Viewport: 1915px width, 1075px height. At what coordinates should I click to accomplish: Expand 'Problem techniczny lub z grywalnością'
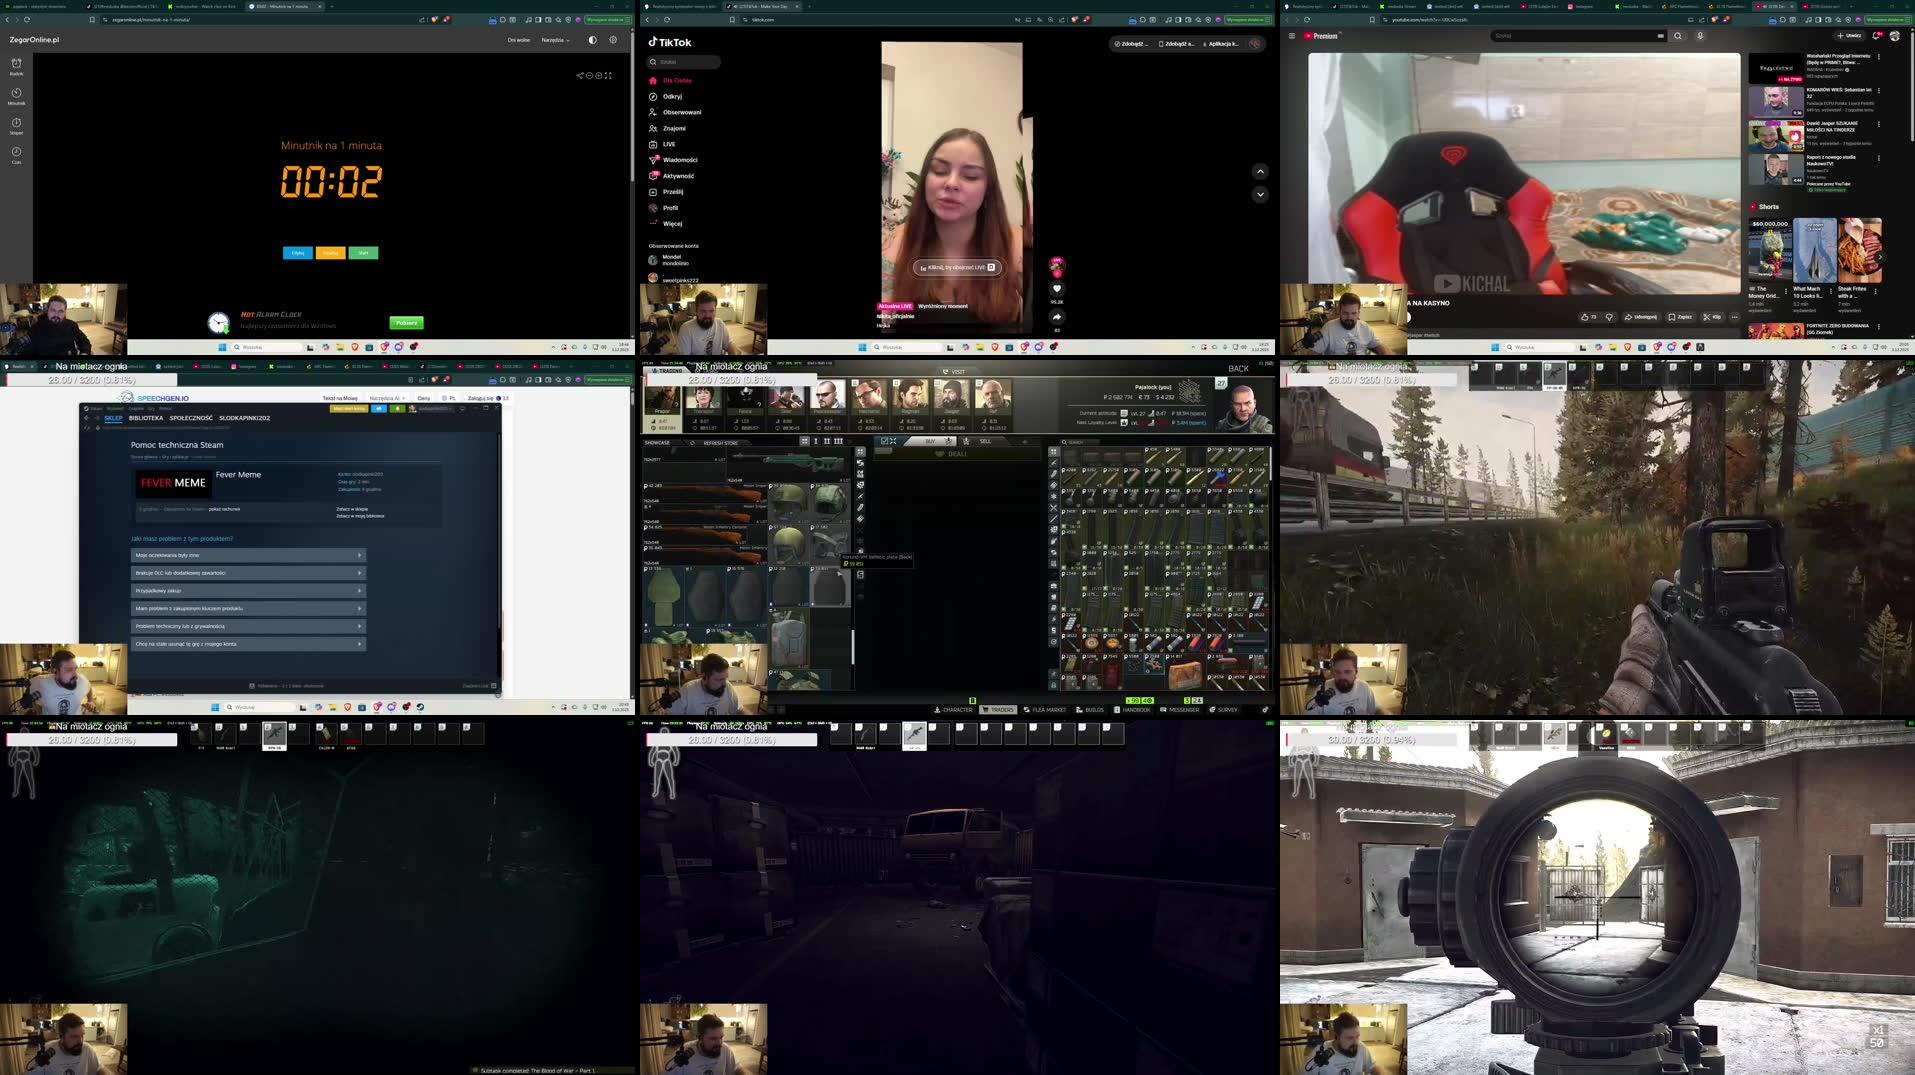pyautogui.click(x=247, y=625)
